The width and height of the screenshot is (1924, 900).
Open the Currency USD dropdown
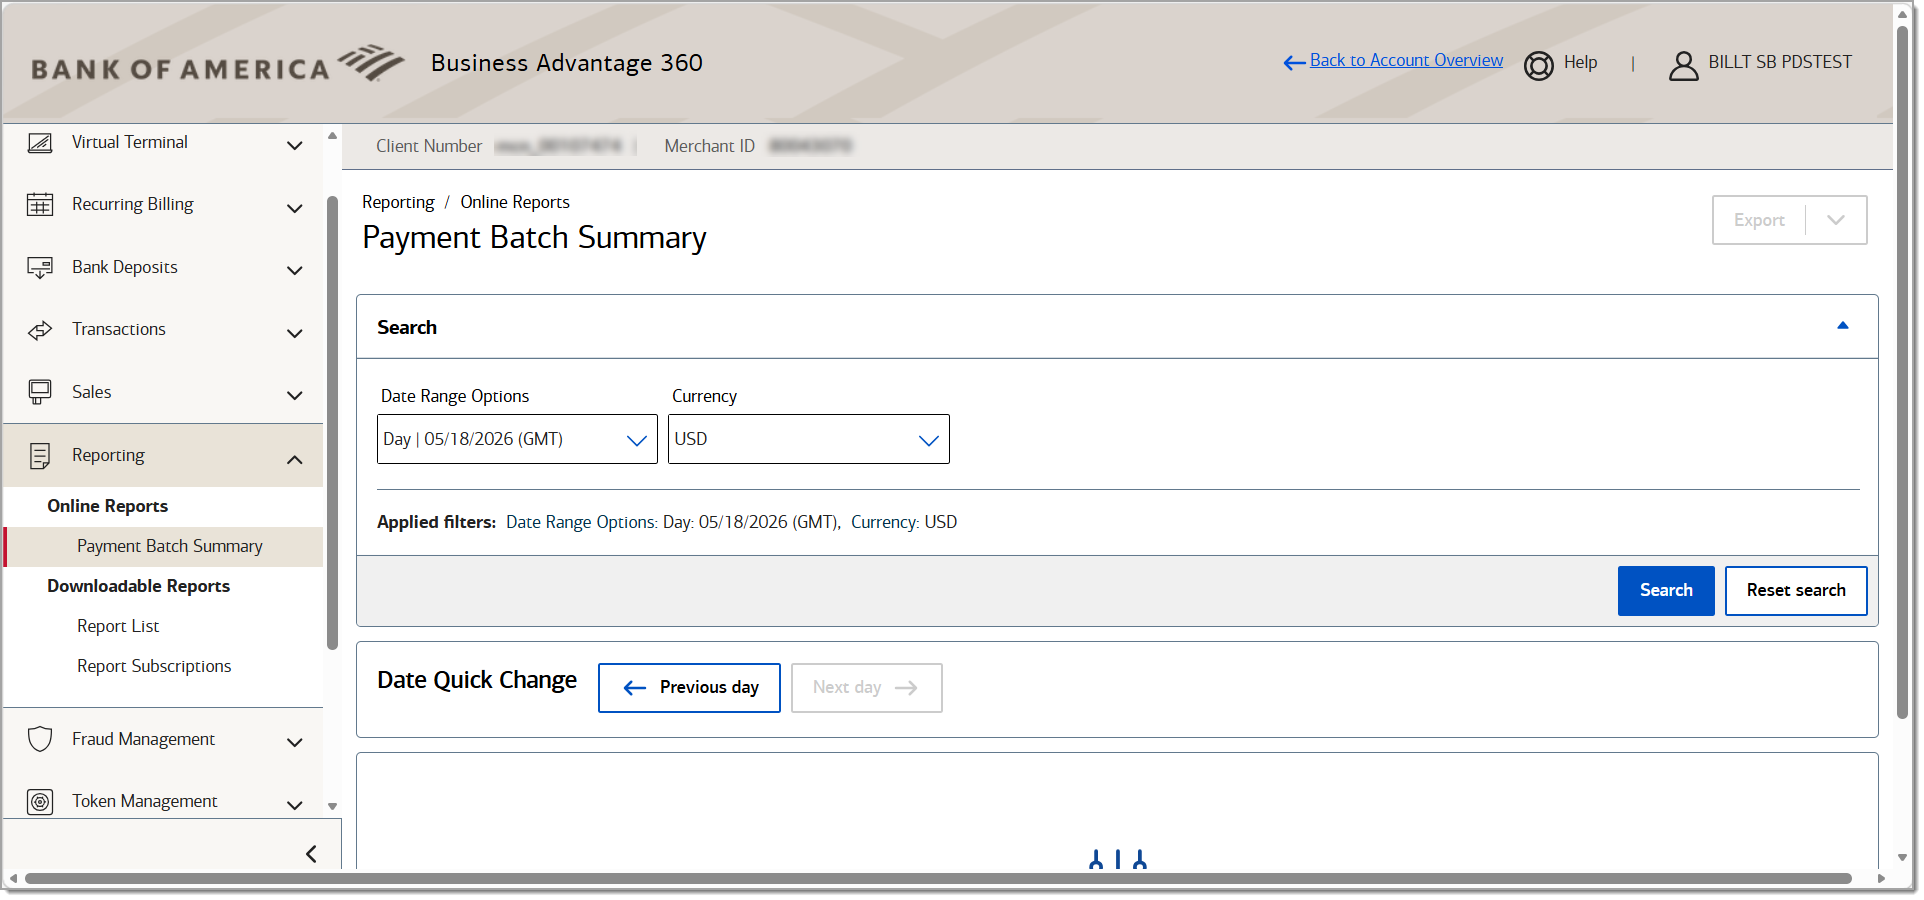[808, 439]
